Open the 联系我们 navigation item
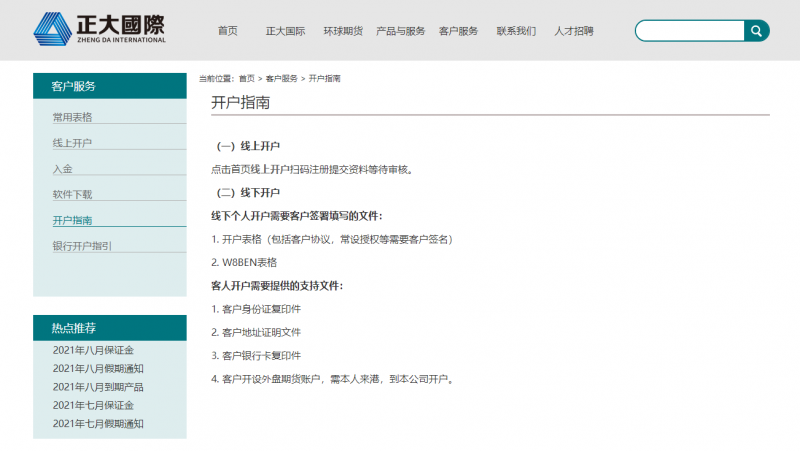This screenshot has height=451, width=800. click(516, 31)
